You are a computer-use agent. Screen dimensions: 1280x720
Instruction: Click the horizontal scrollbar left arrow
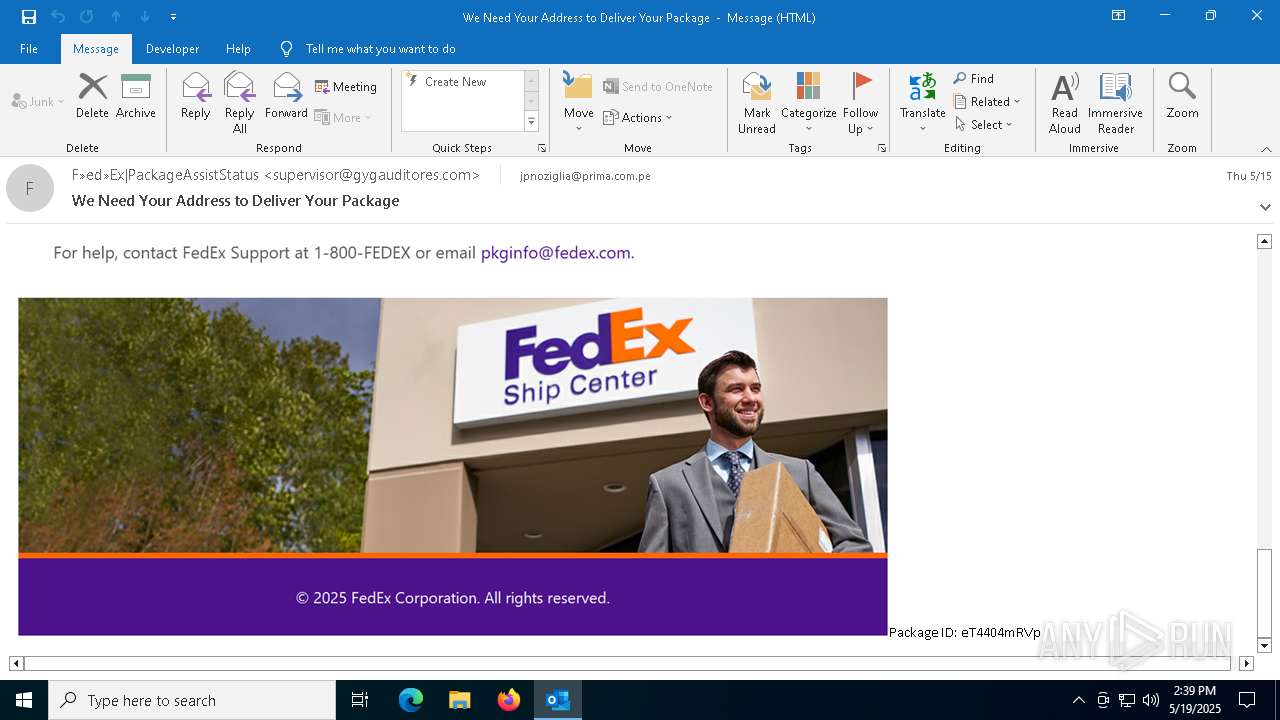tap(16, 663)
